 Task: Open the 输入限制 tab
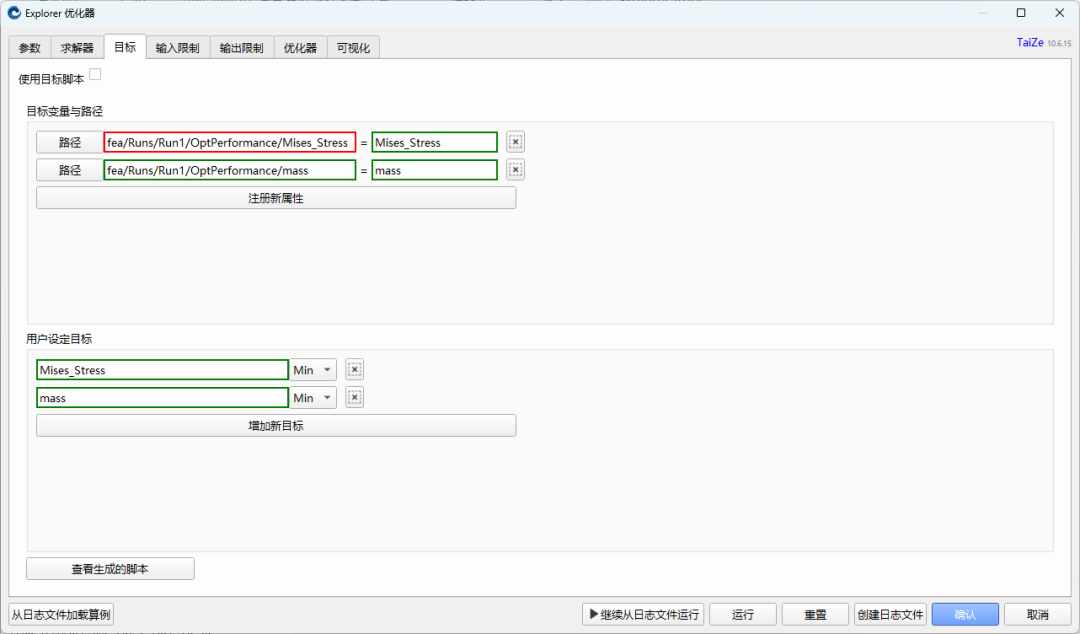click(x=177, y=46)
